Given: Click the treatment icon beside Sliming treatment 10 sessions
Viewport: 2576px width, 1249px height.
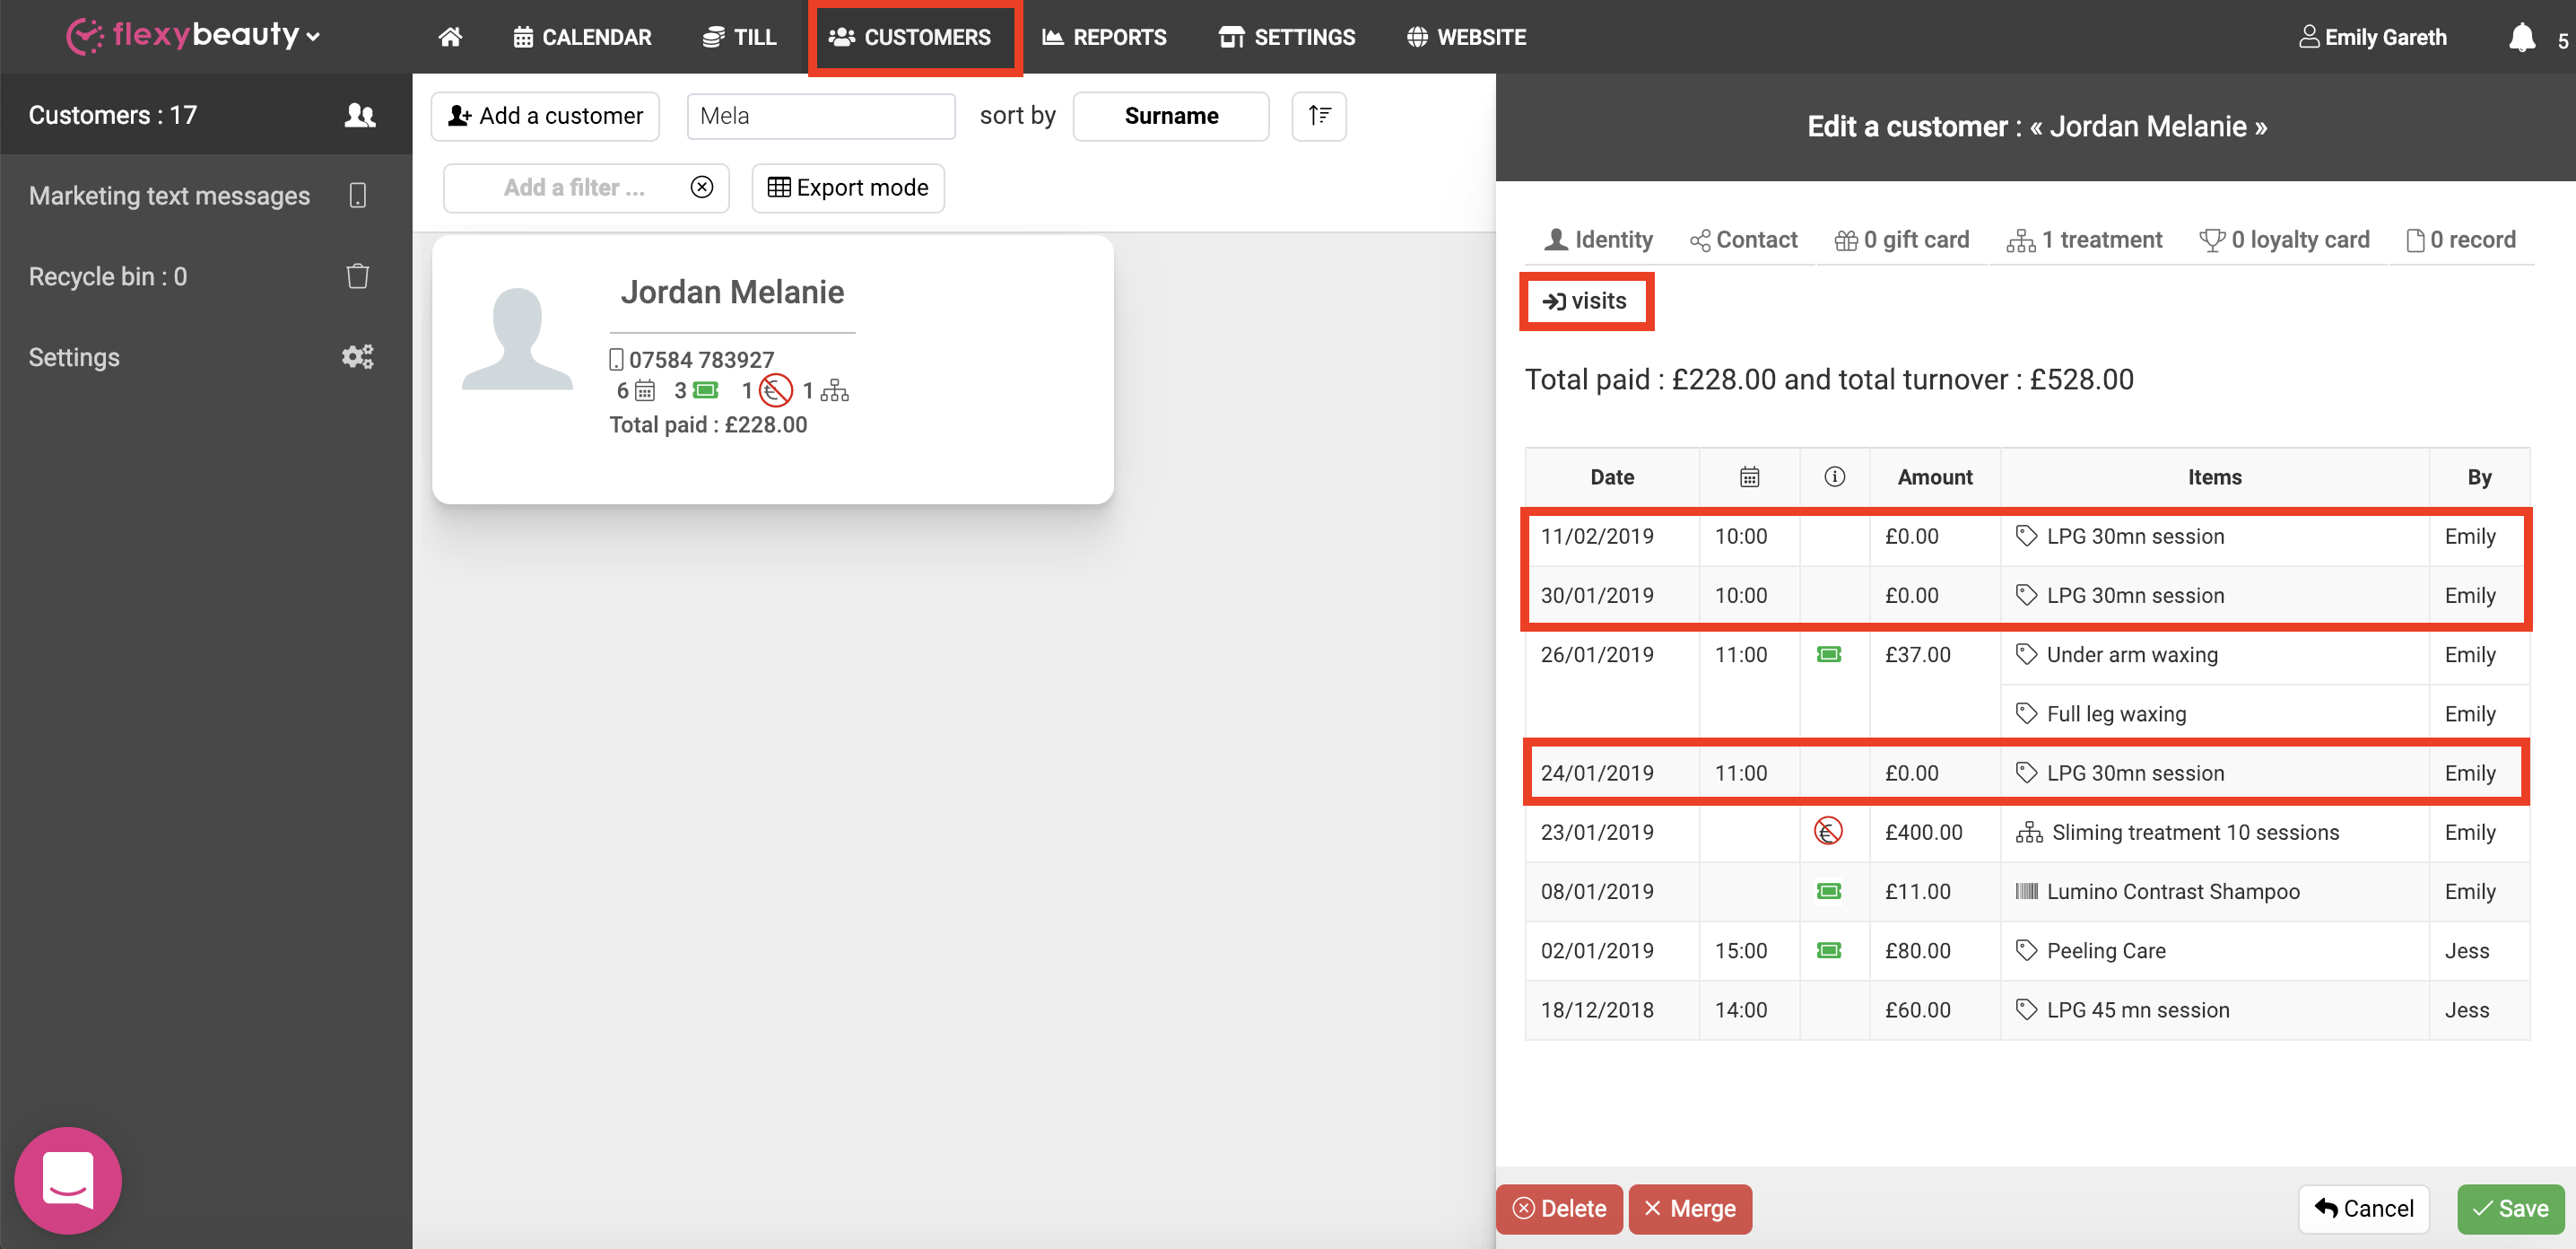Looking at the screenshot, I should 2029,832.
